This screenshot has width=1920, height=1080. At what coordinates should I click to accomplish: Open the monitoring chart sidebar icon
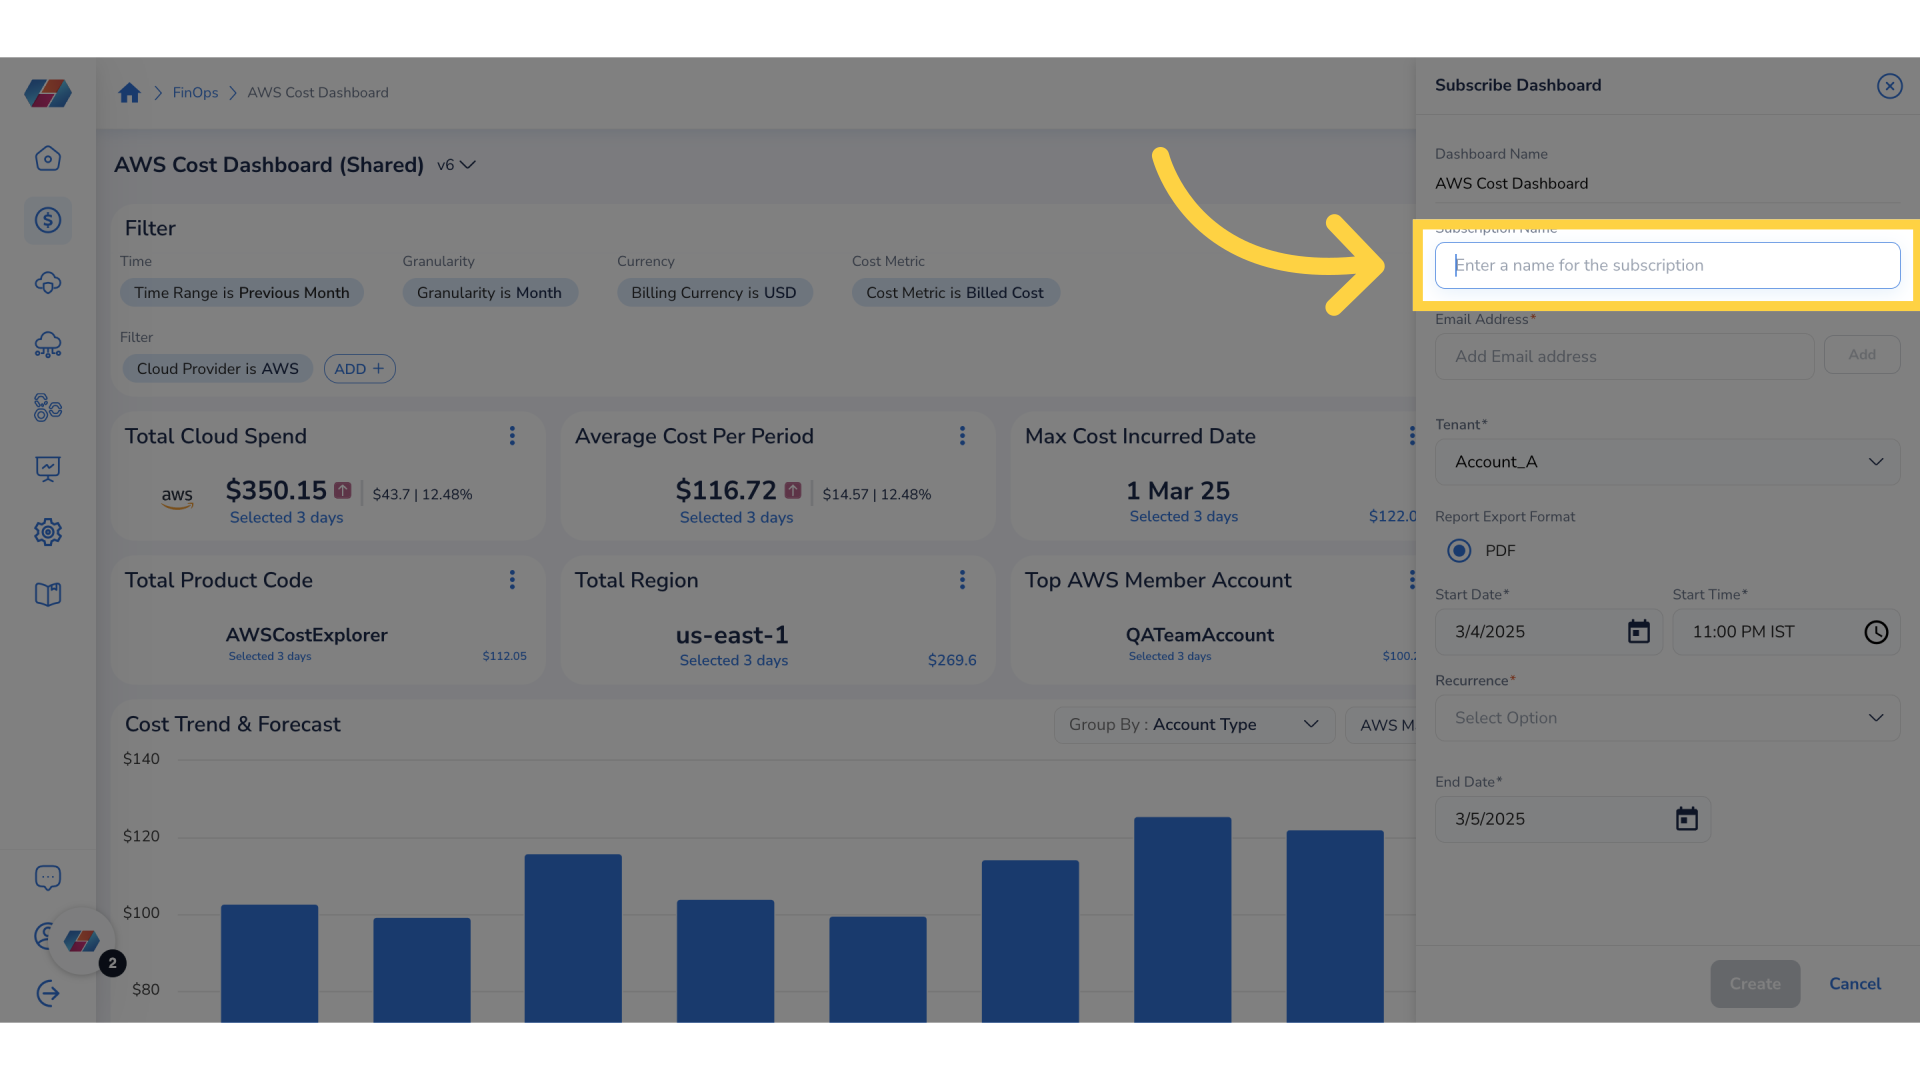[48, 469]
